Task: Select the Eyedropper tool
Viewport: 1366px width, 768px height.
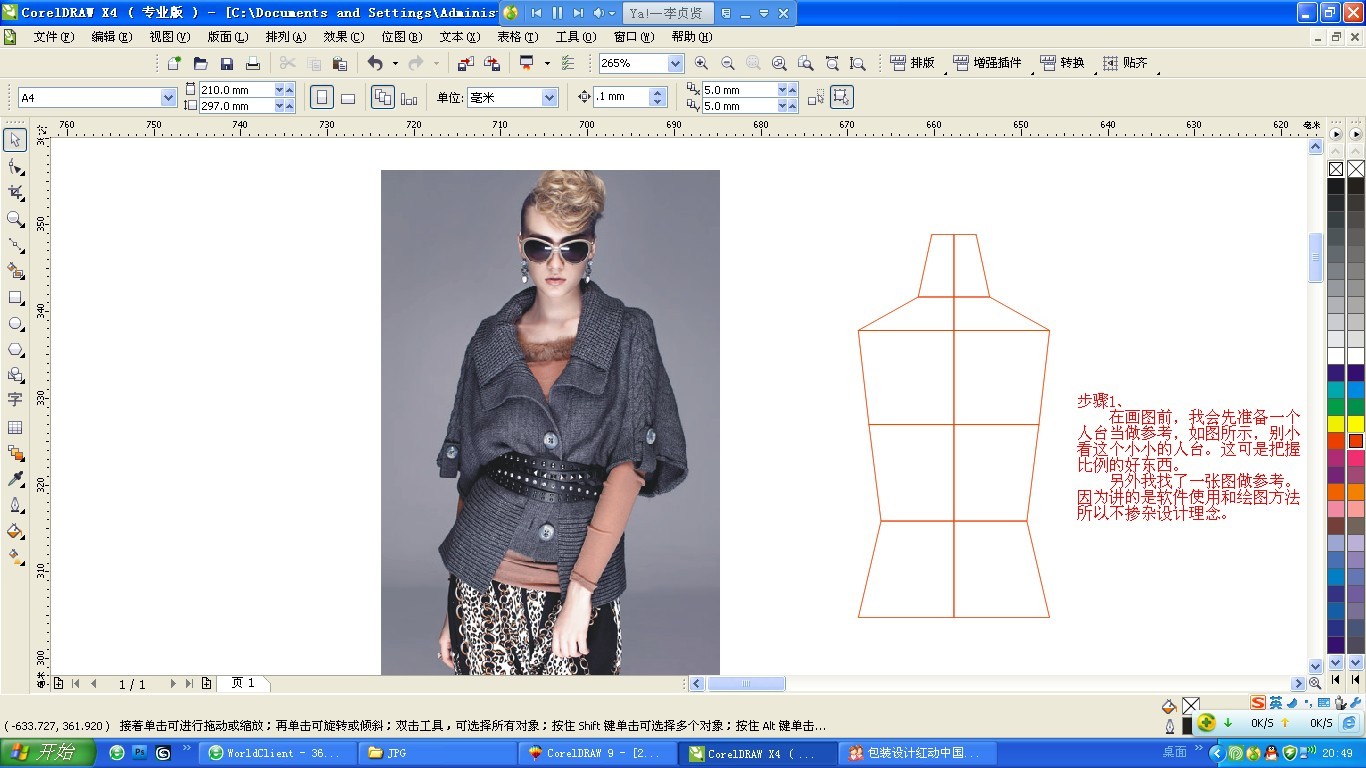Action: pyautogui.click(x=15, y=479)
